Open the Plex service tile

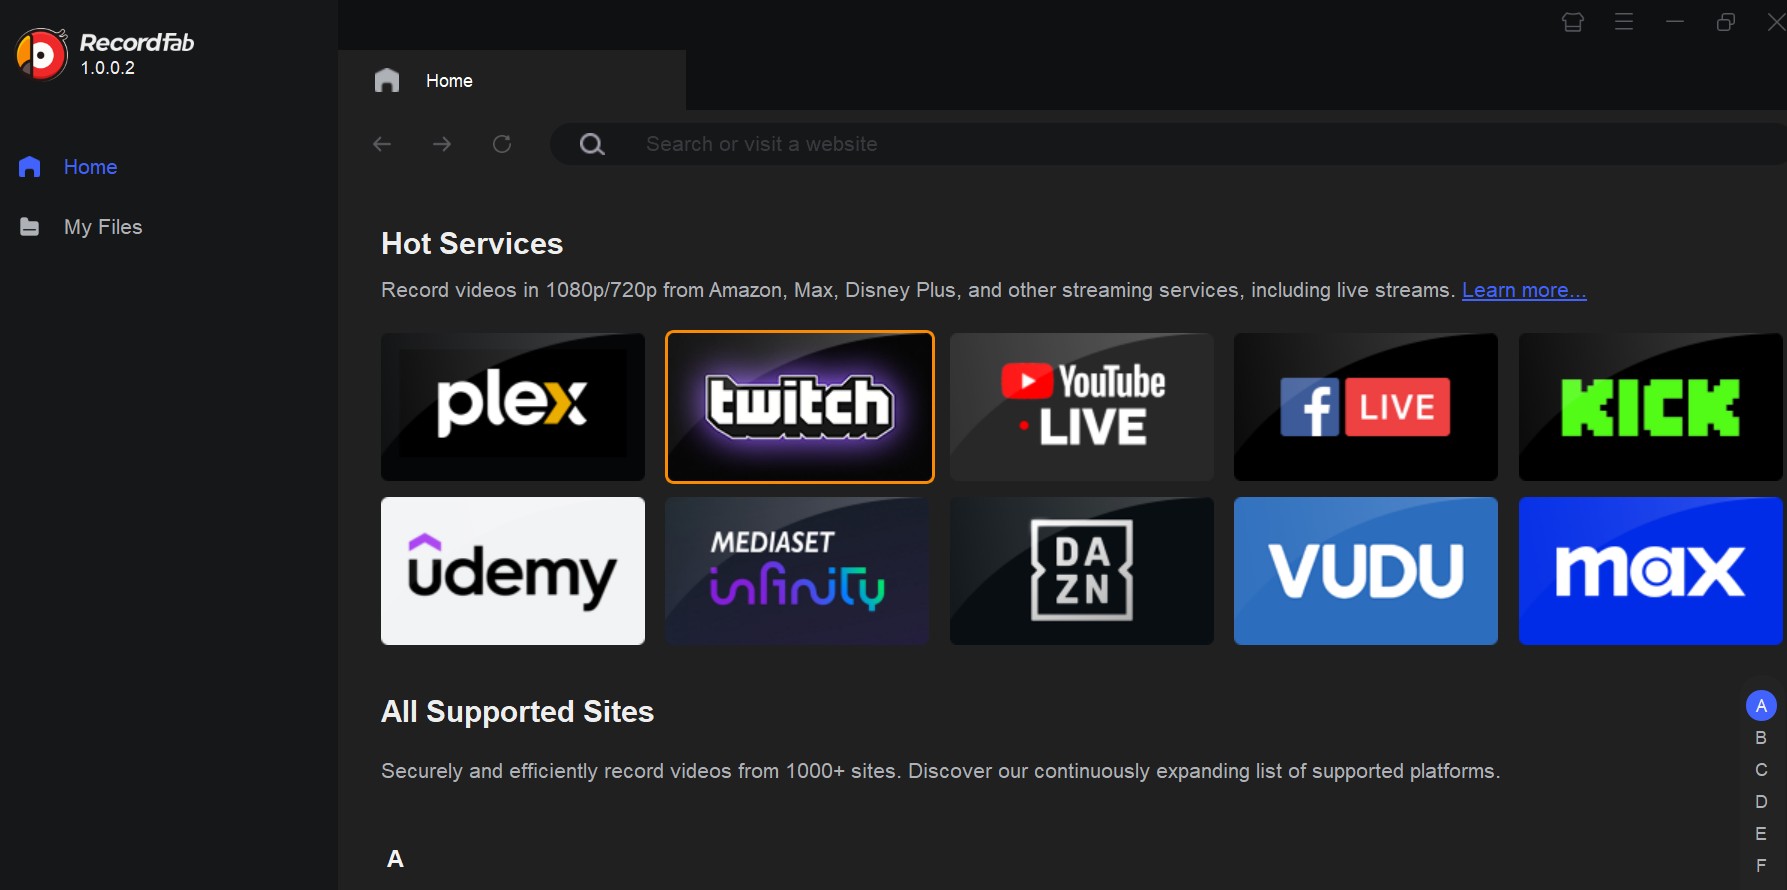pos(513,407)
